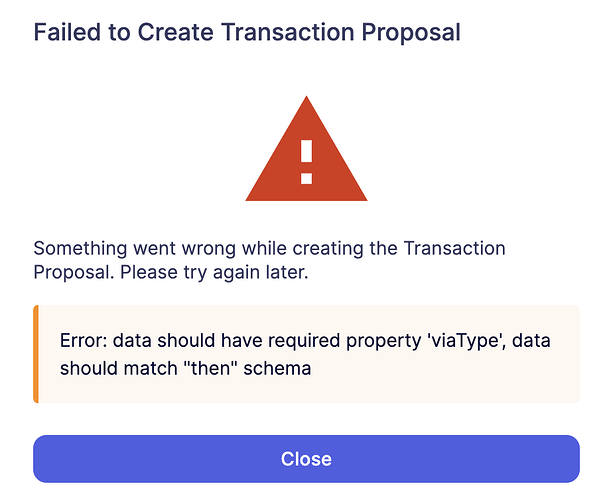Click the word 'Proposal.' in the body message

tap(71, 273)
